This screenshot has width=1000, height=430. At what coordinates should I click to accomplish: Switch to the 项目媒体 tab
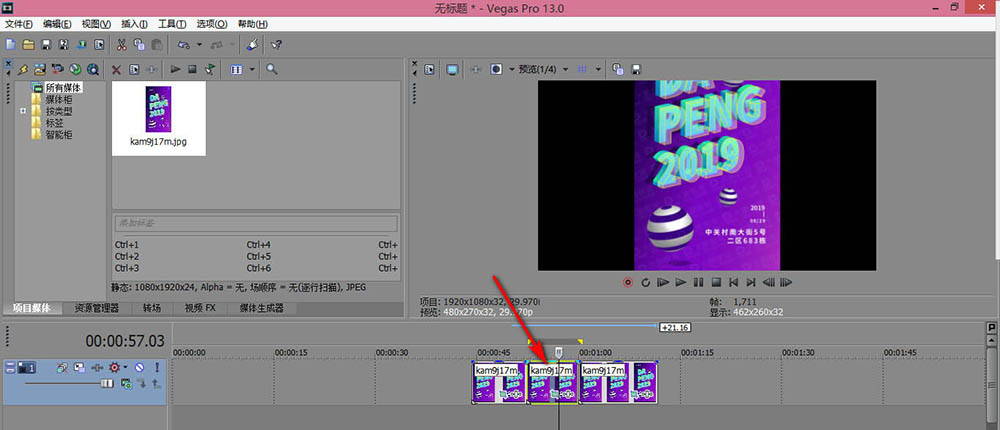pyautogui.click(x=31, y=308)
